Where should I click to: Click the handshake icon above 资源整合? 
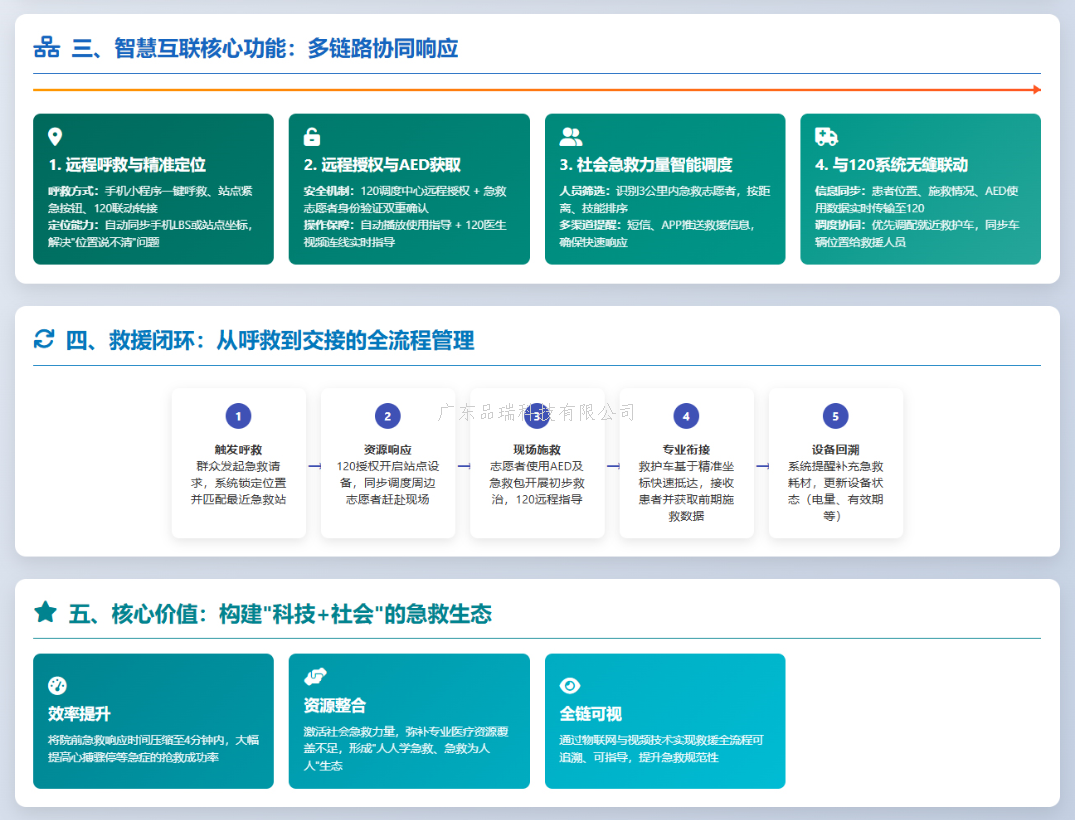[315, 677]
